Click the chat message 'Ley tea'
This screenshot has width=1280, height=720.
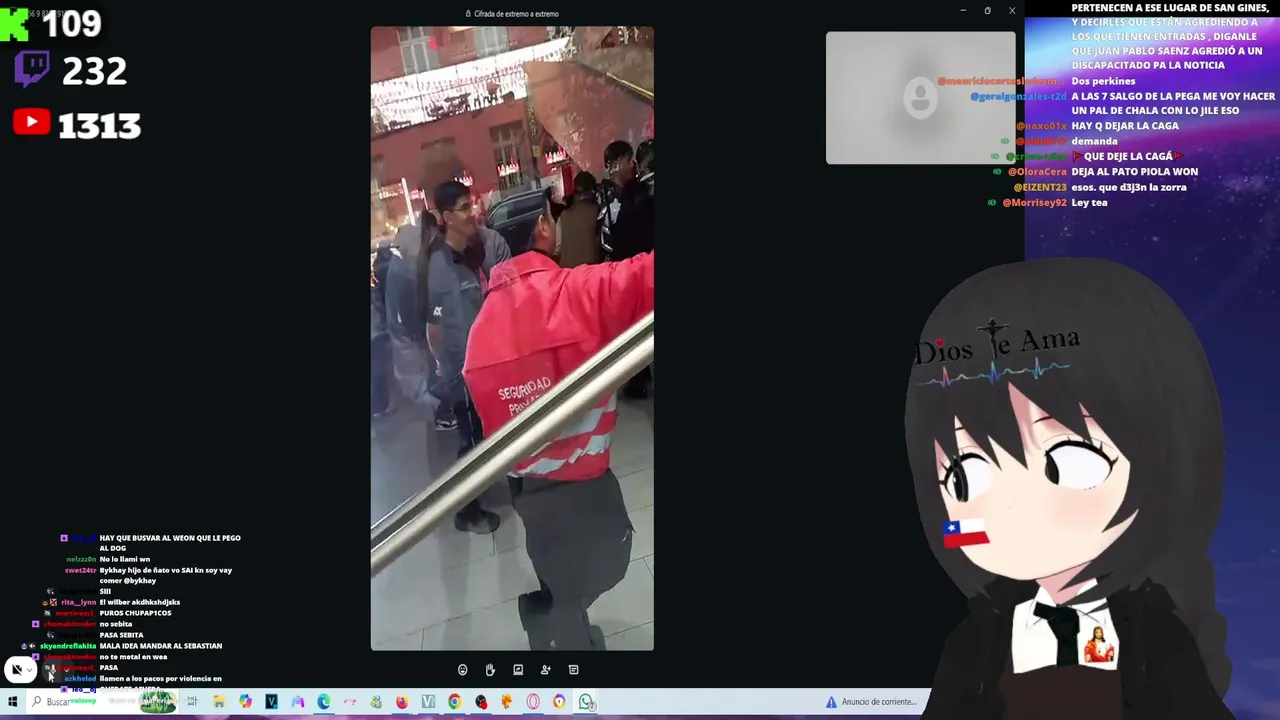pyautogui.click(x=1089, y=203)
